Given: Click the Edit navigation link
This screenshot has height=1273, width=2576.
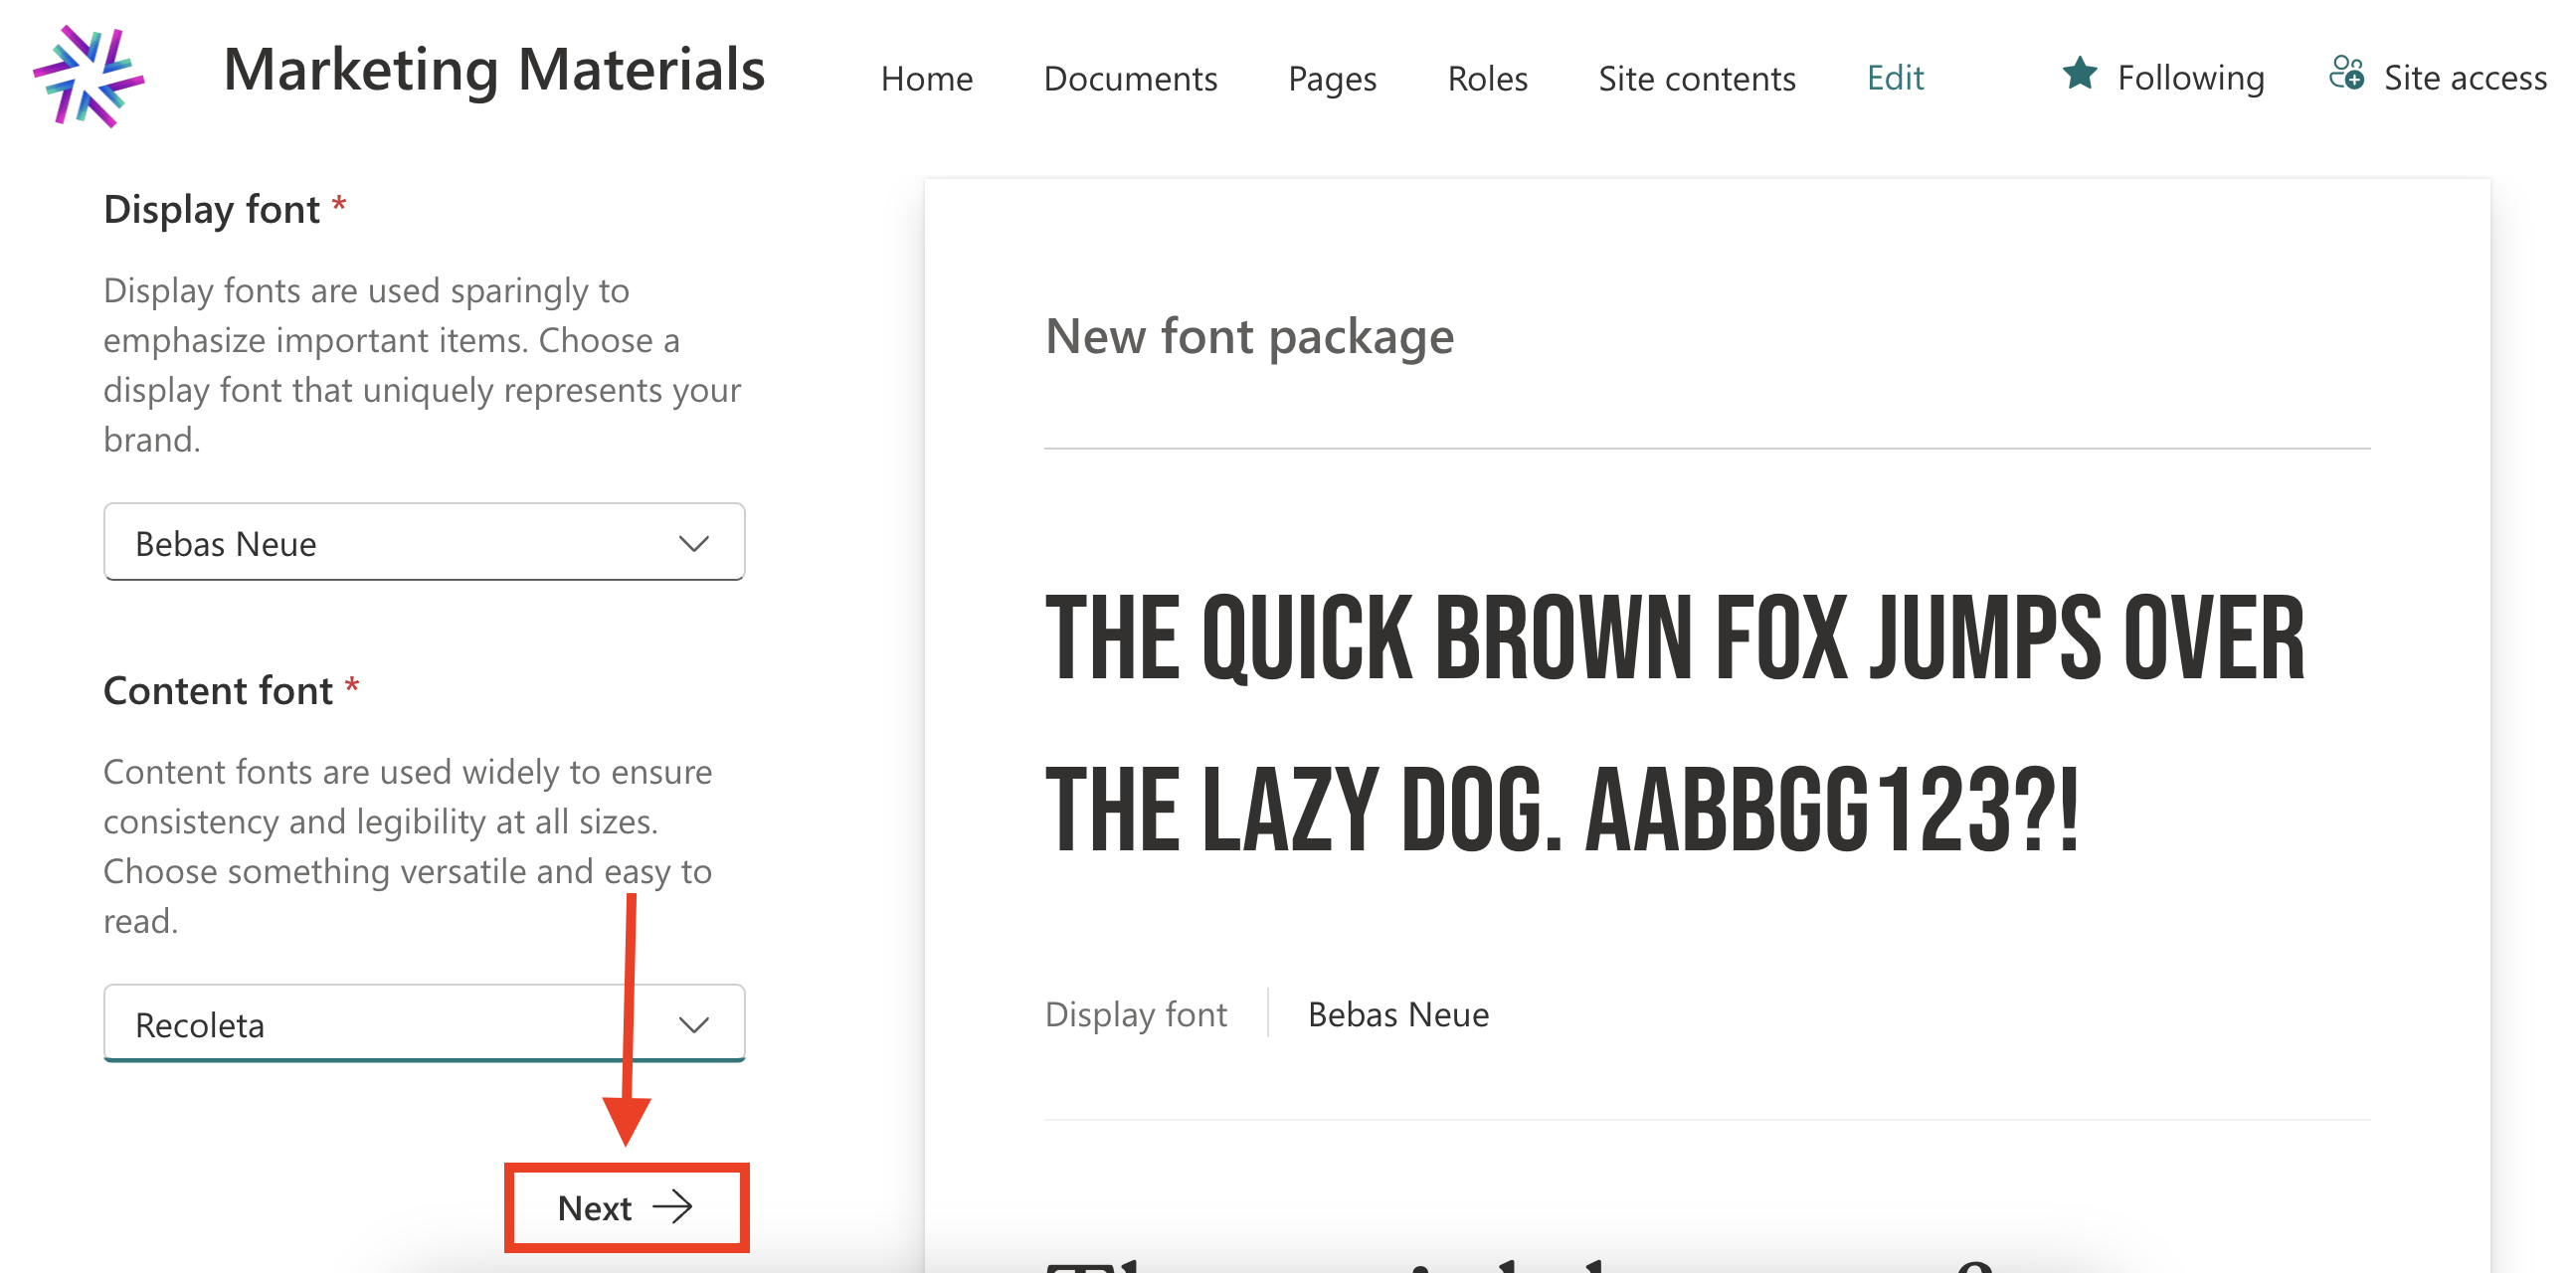Looking at the screenshot, I should click(x=1894, y=78).
